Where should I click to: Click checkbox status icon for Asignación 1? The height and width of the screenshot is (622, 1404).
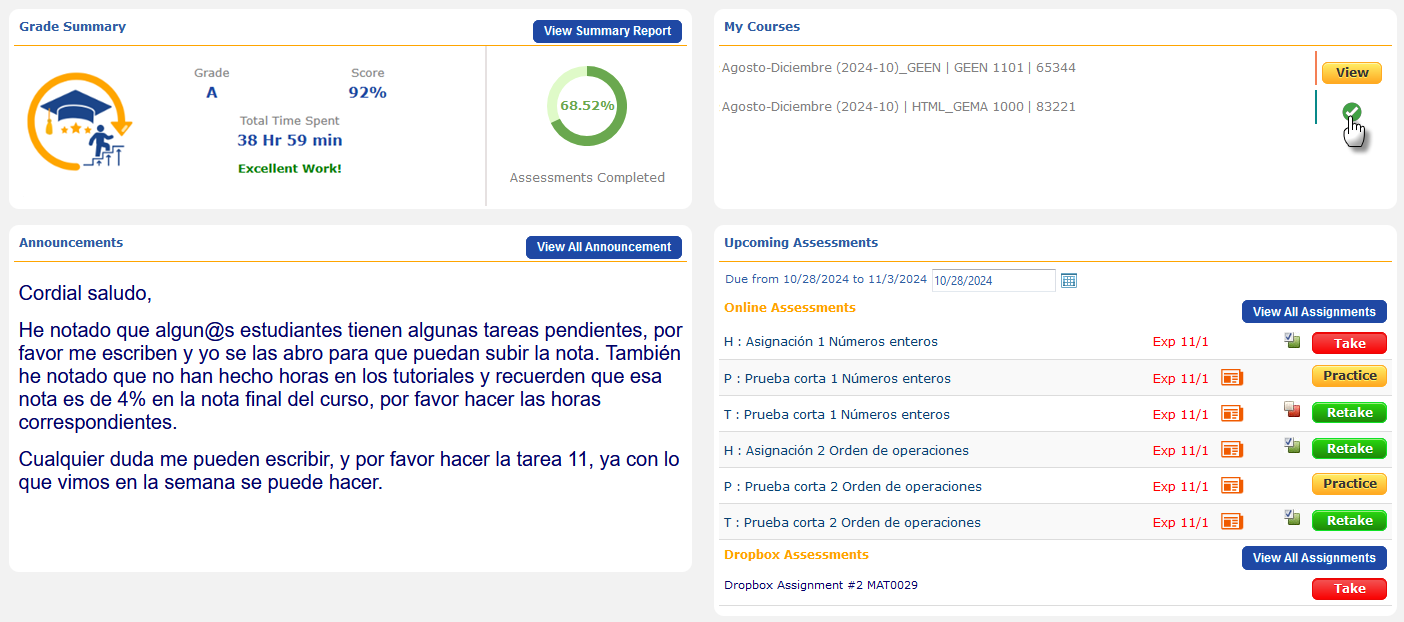pos(1292,341)
